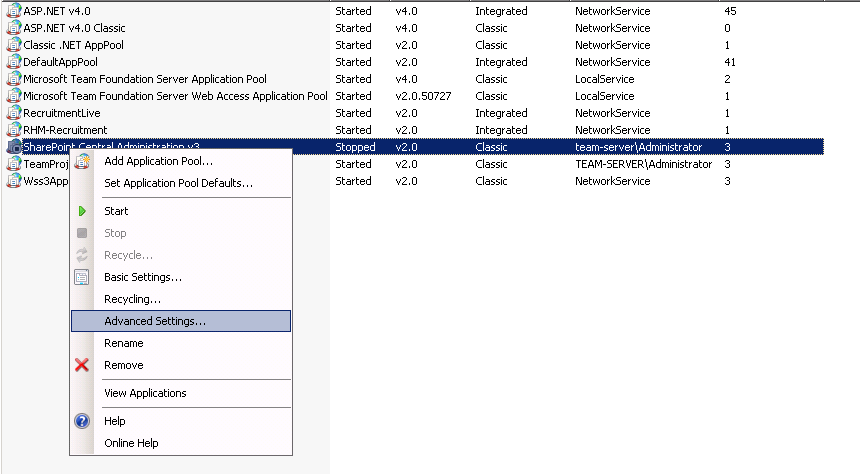Click the RecruitmentLive pool icon

(14, 113)
